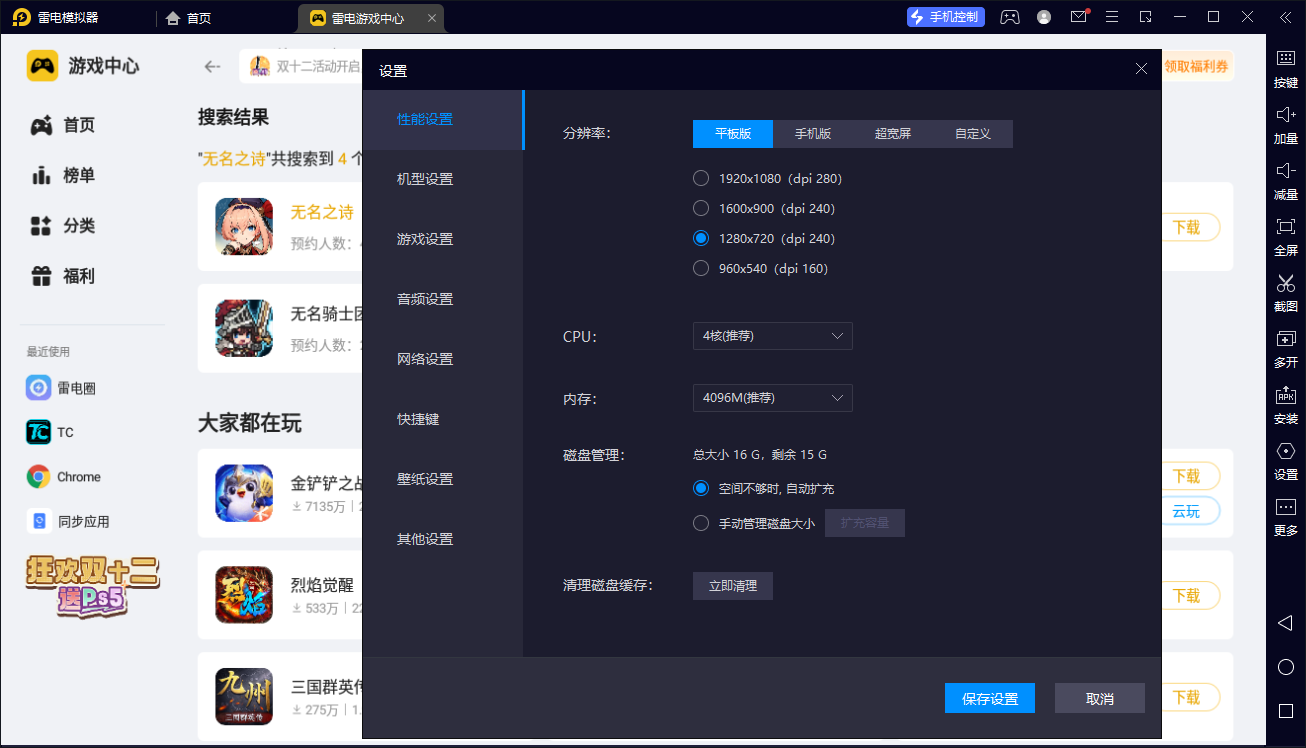Open 网络设置 in settings sidebar
The image size is (1306, 748).
[425, 359]
